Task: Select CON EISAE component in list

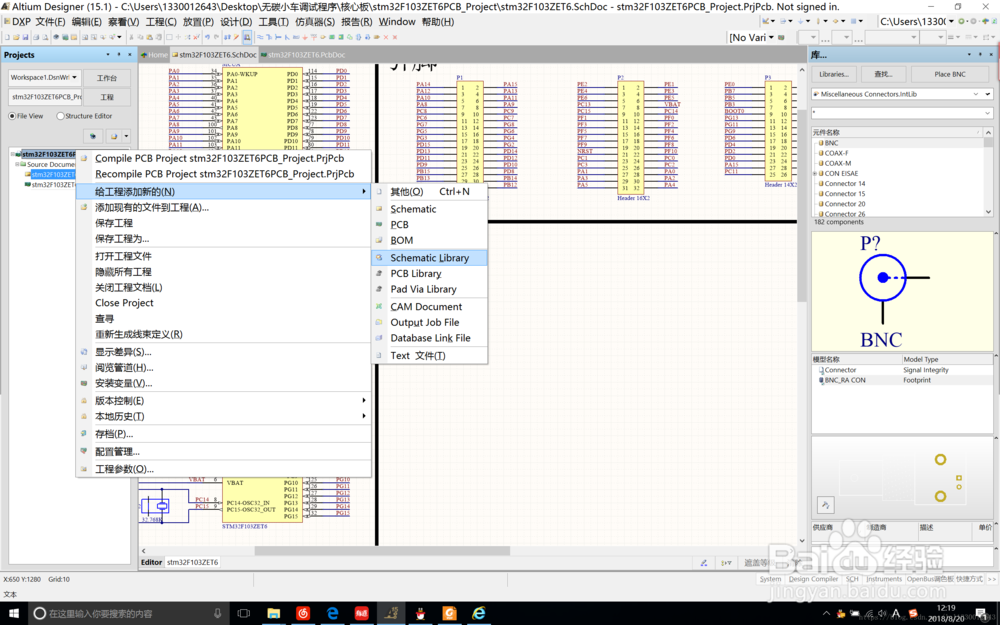Action: 841,173
